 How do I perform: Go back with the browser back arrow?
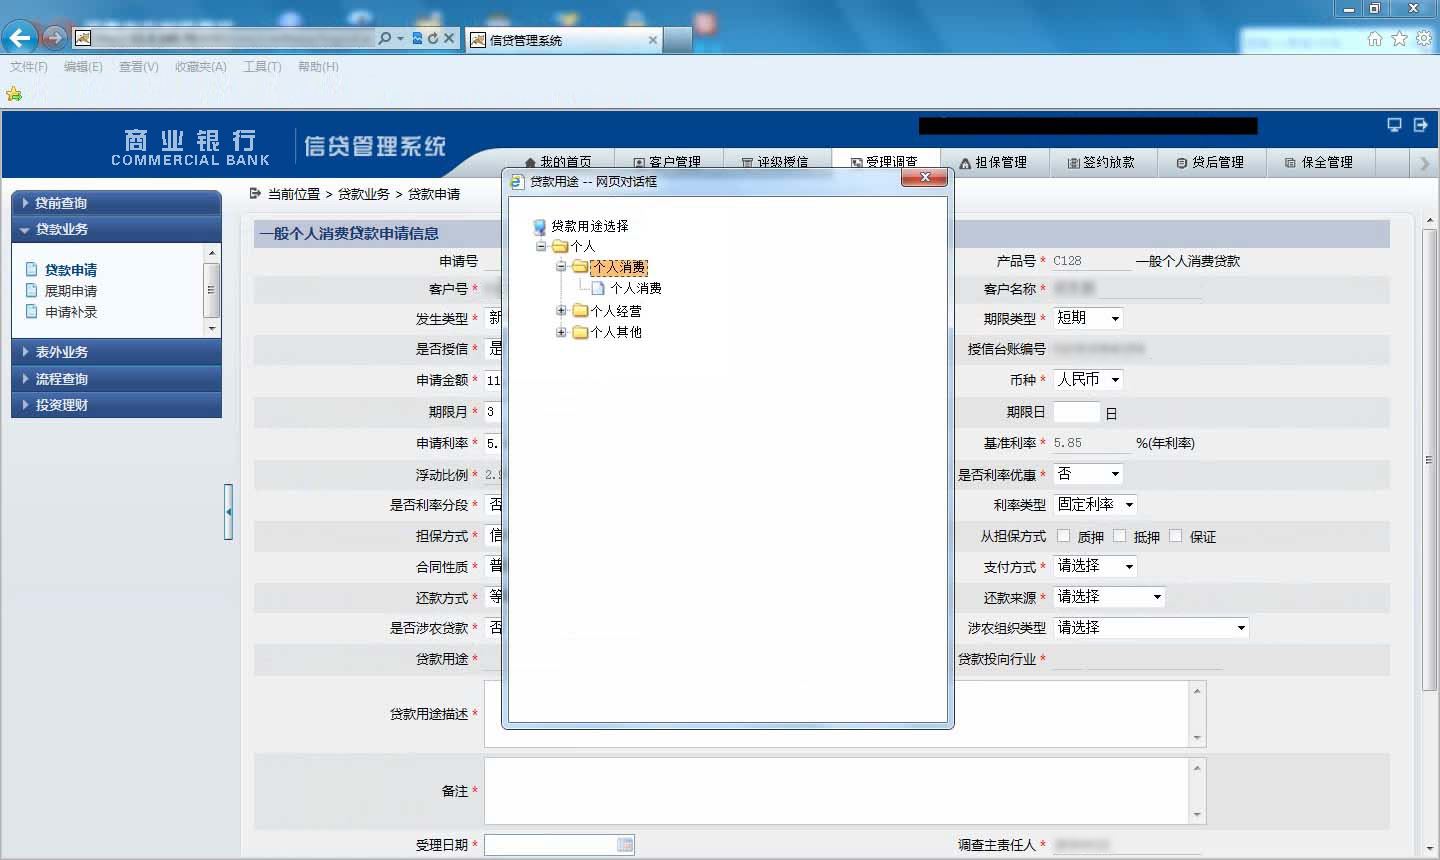(x=20, y=38)
